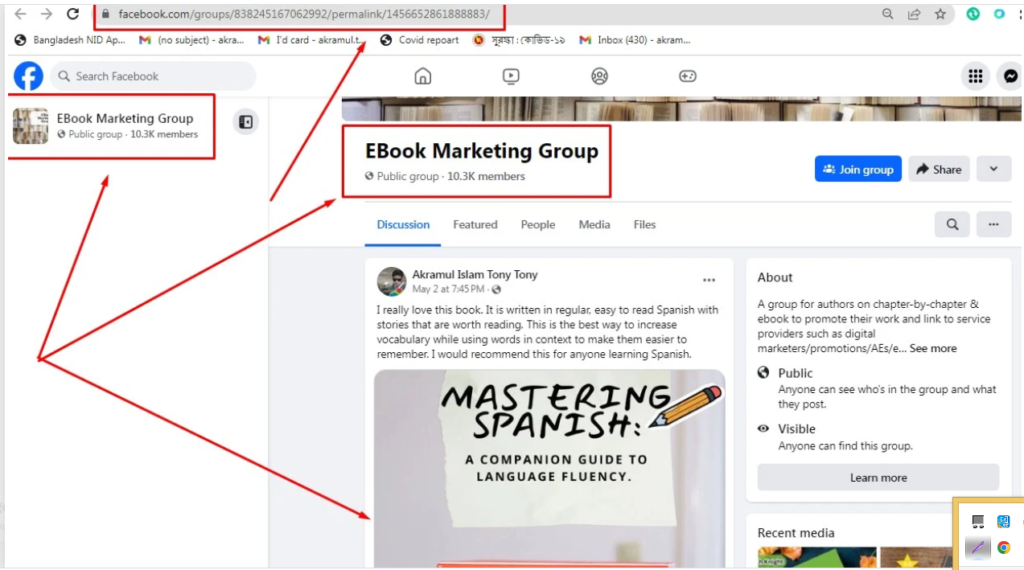
Task: Open the Facebook Groups icon in the top nav
Action: tap(600, 76)
